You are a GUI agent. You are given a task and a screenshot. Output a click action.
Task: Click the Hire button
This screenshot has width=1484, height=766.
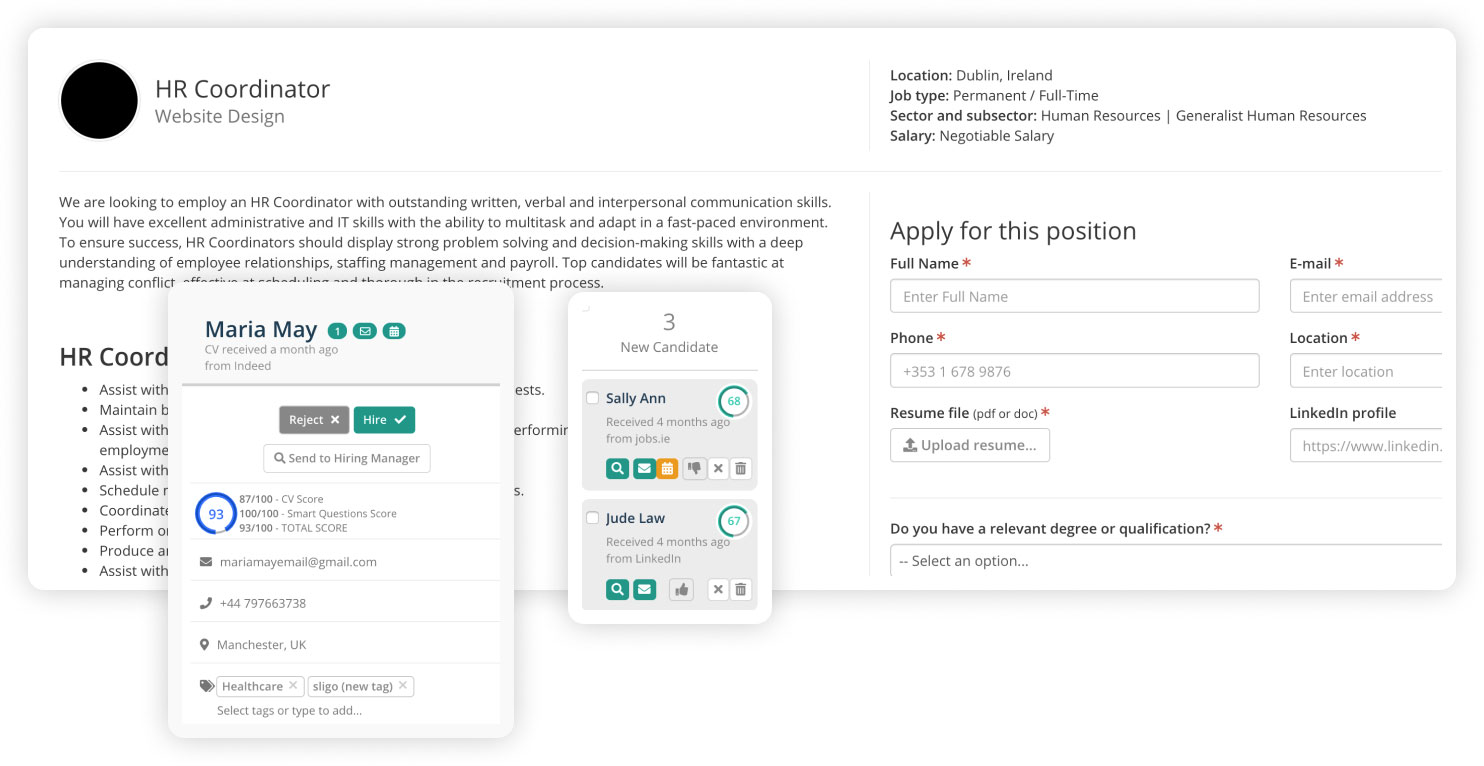[384, 420]
